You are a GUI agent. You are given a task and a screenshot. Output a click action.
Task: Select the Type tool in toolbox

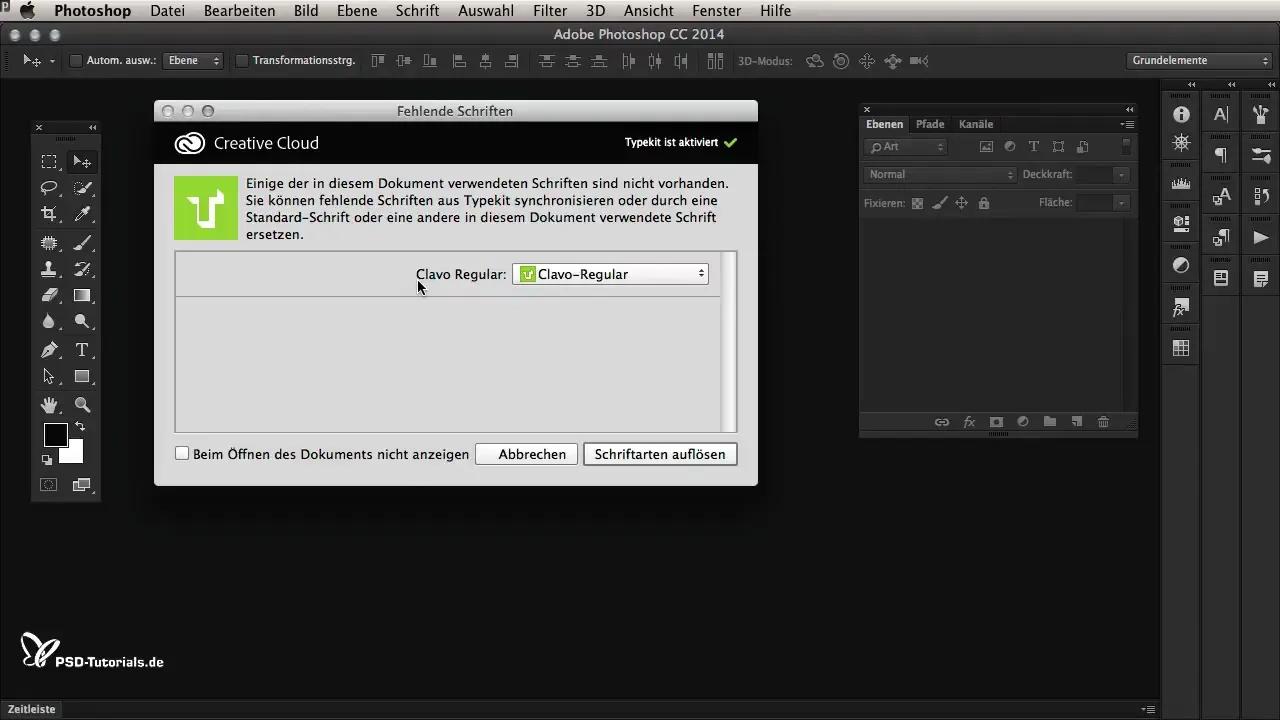click(x=82, y=350)
